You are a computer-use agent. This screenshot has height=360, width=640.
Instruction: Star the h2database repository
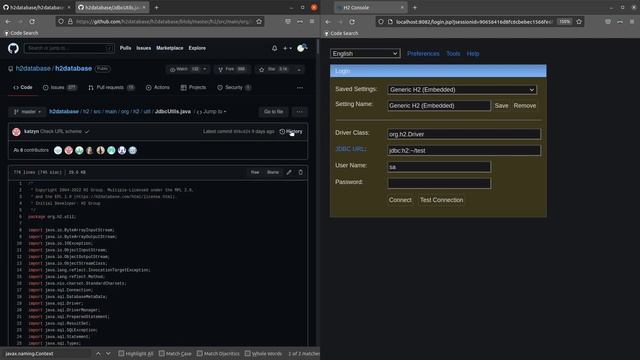tap(273, 69)
